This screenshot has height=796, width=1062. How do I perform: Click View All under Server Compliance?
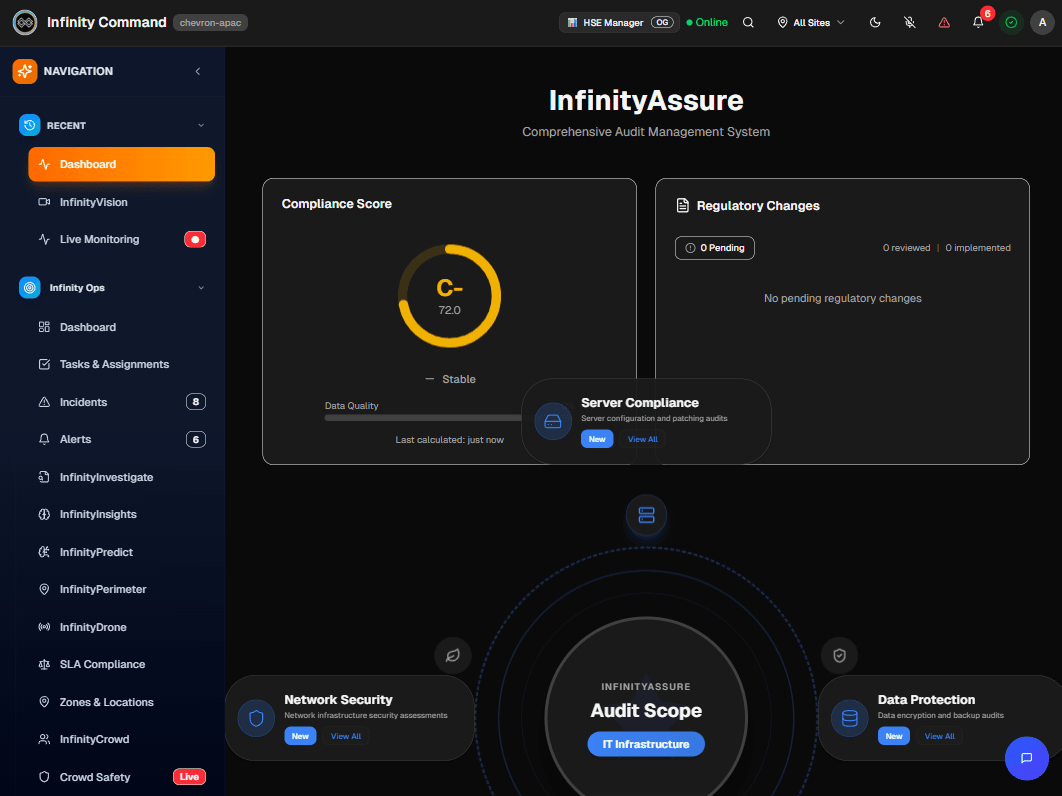[643, 439]
